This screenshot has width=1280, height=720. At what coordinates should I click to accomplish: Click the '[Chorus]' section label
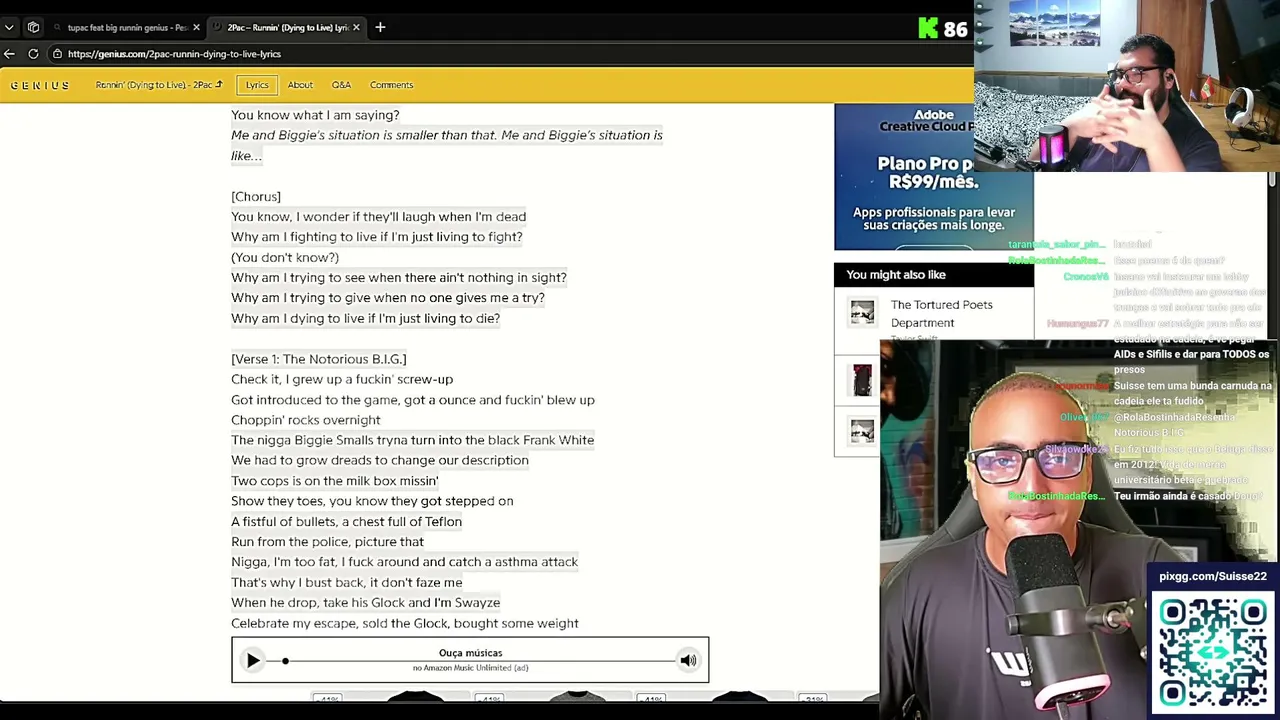(256, 197)
